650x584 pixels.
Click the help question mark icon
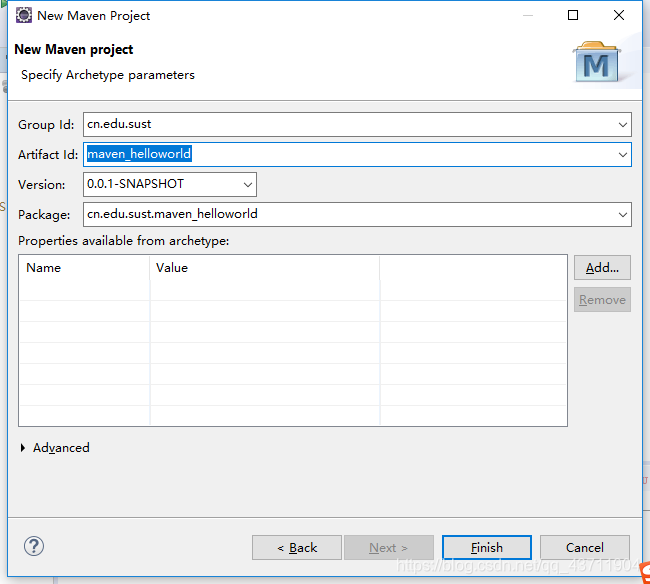click(x=34, y=546)
